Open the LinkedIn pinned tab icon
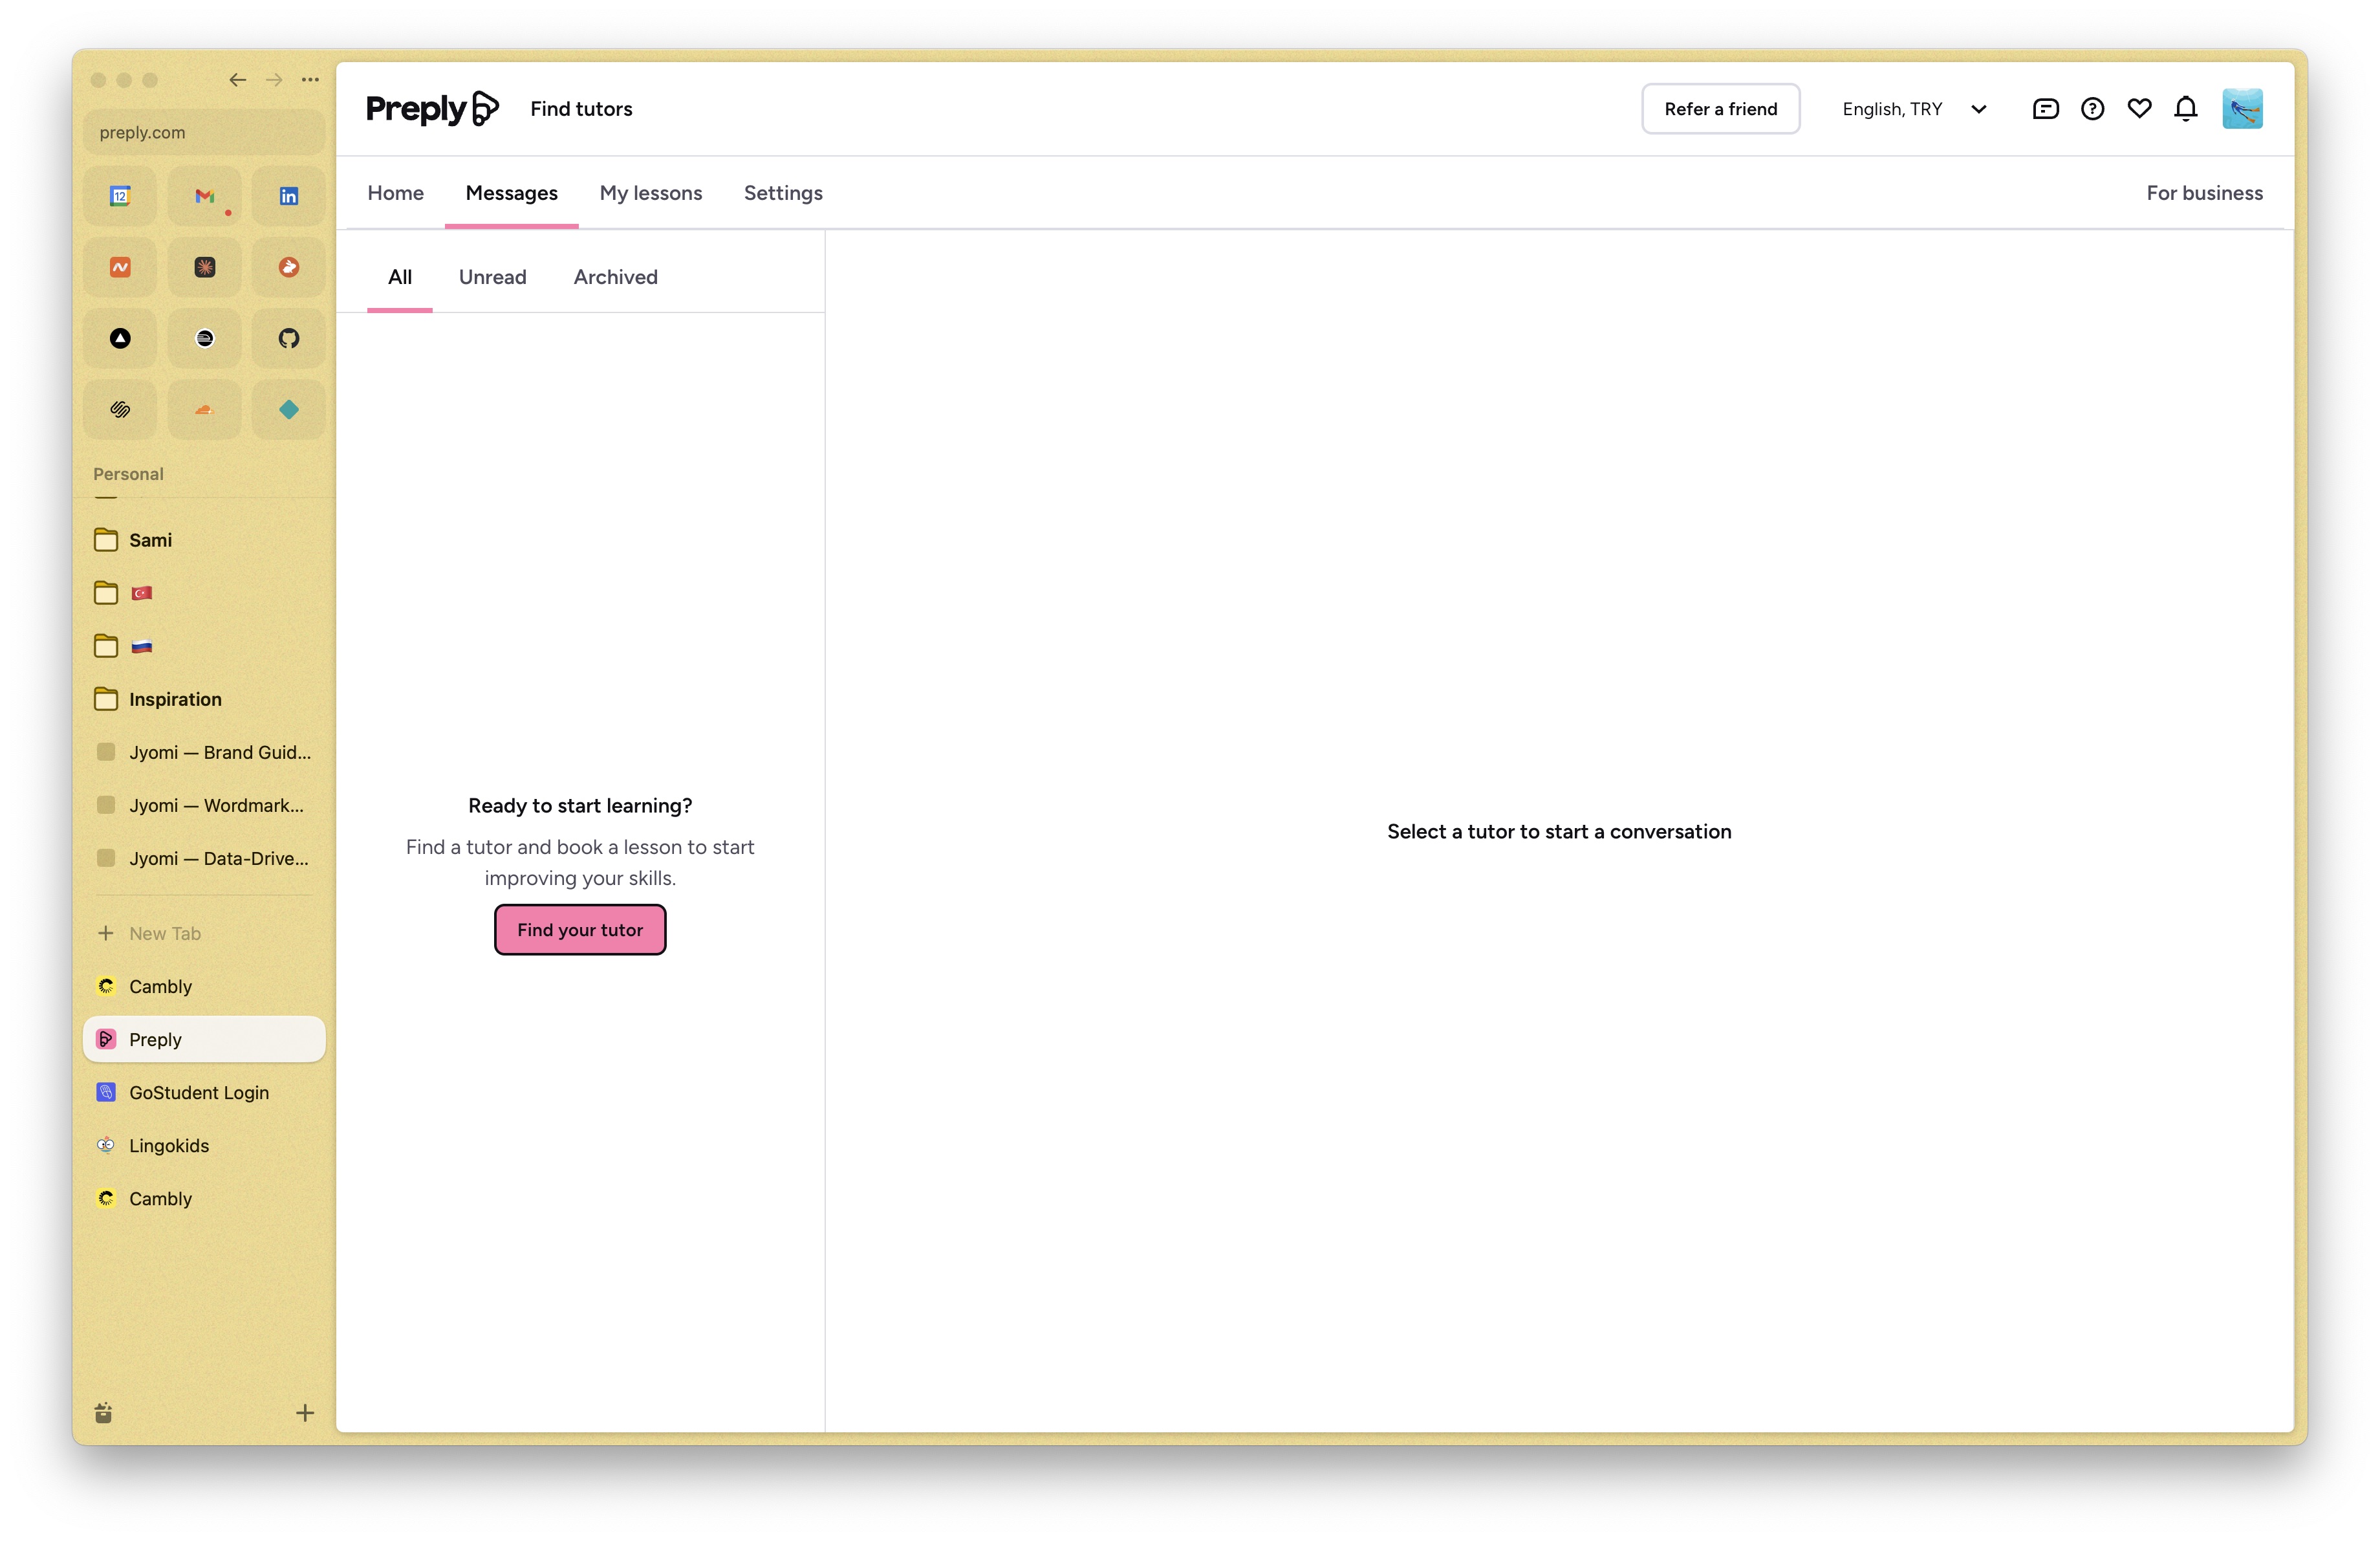Screen dimensions: 2380x1541 (289, 196)
